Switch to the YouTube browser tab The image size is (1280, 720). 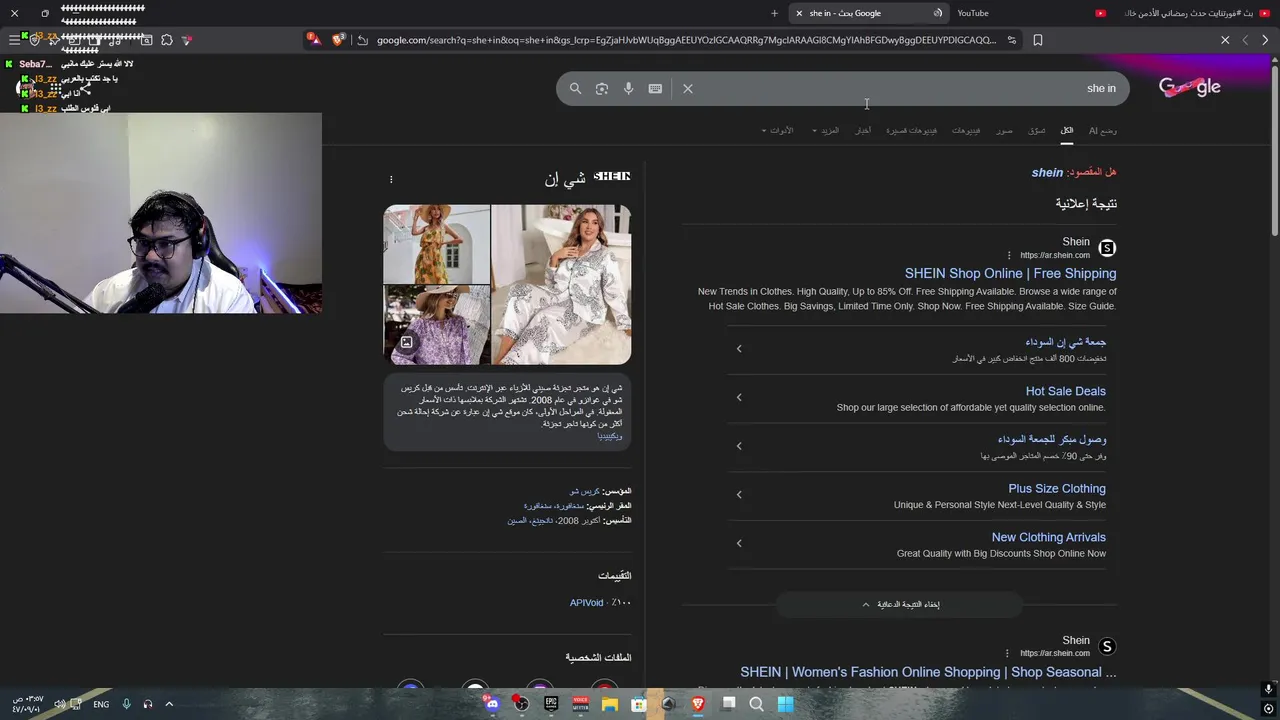[1030, 13]
